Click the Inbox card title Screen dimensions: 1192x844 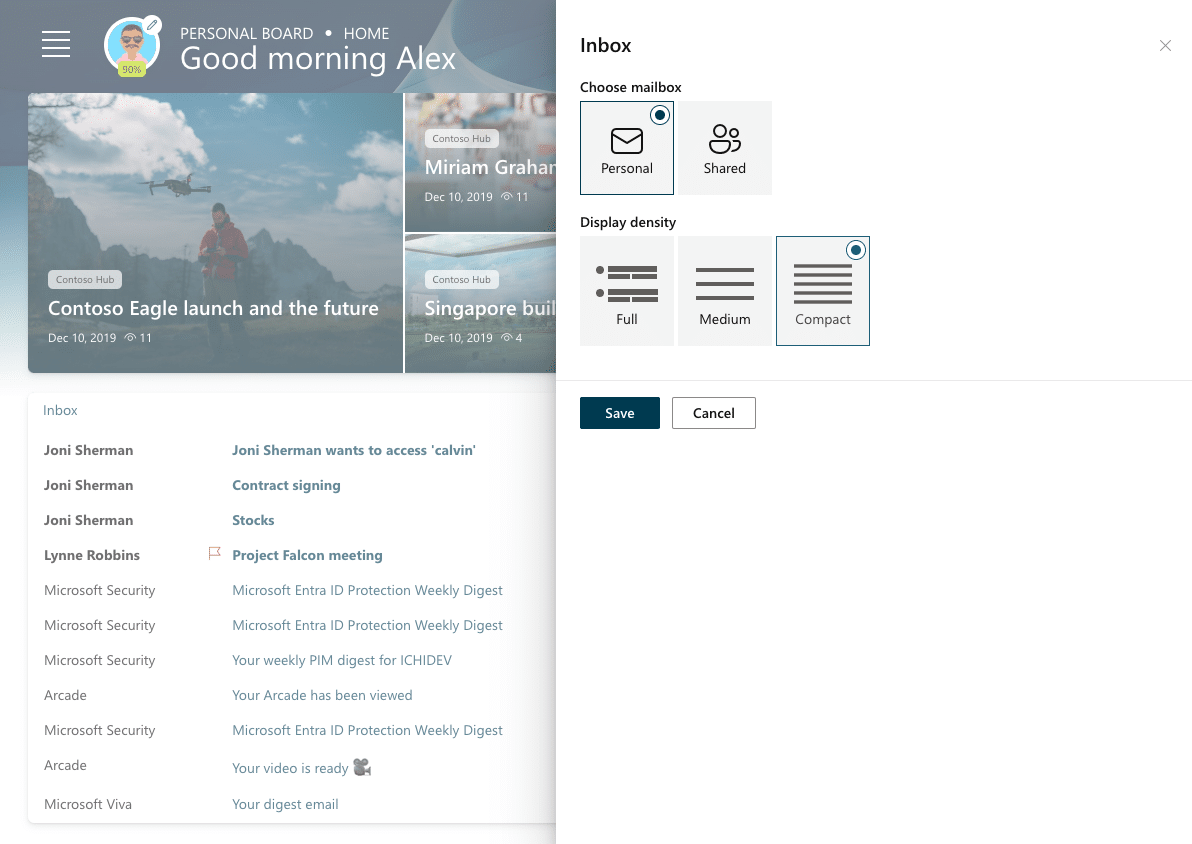[60, 410]
